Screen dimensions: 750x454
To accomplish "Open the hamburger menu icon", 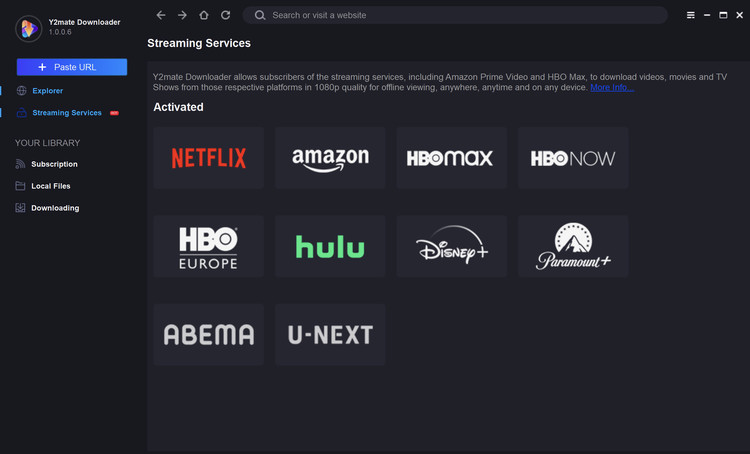I will tap(691, 15).
